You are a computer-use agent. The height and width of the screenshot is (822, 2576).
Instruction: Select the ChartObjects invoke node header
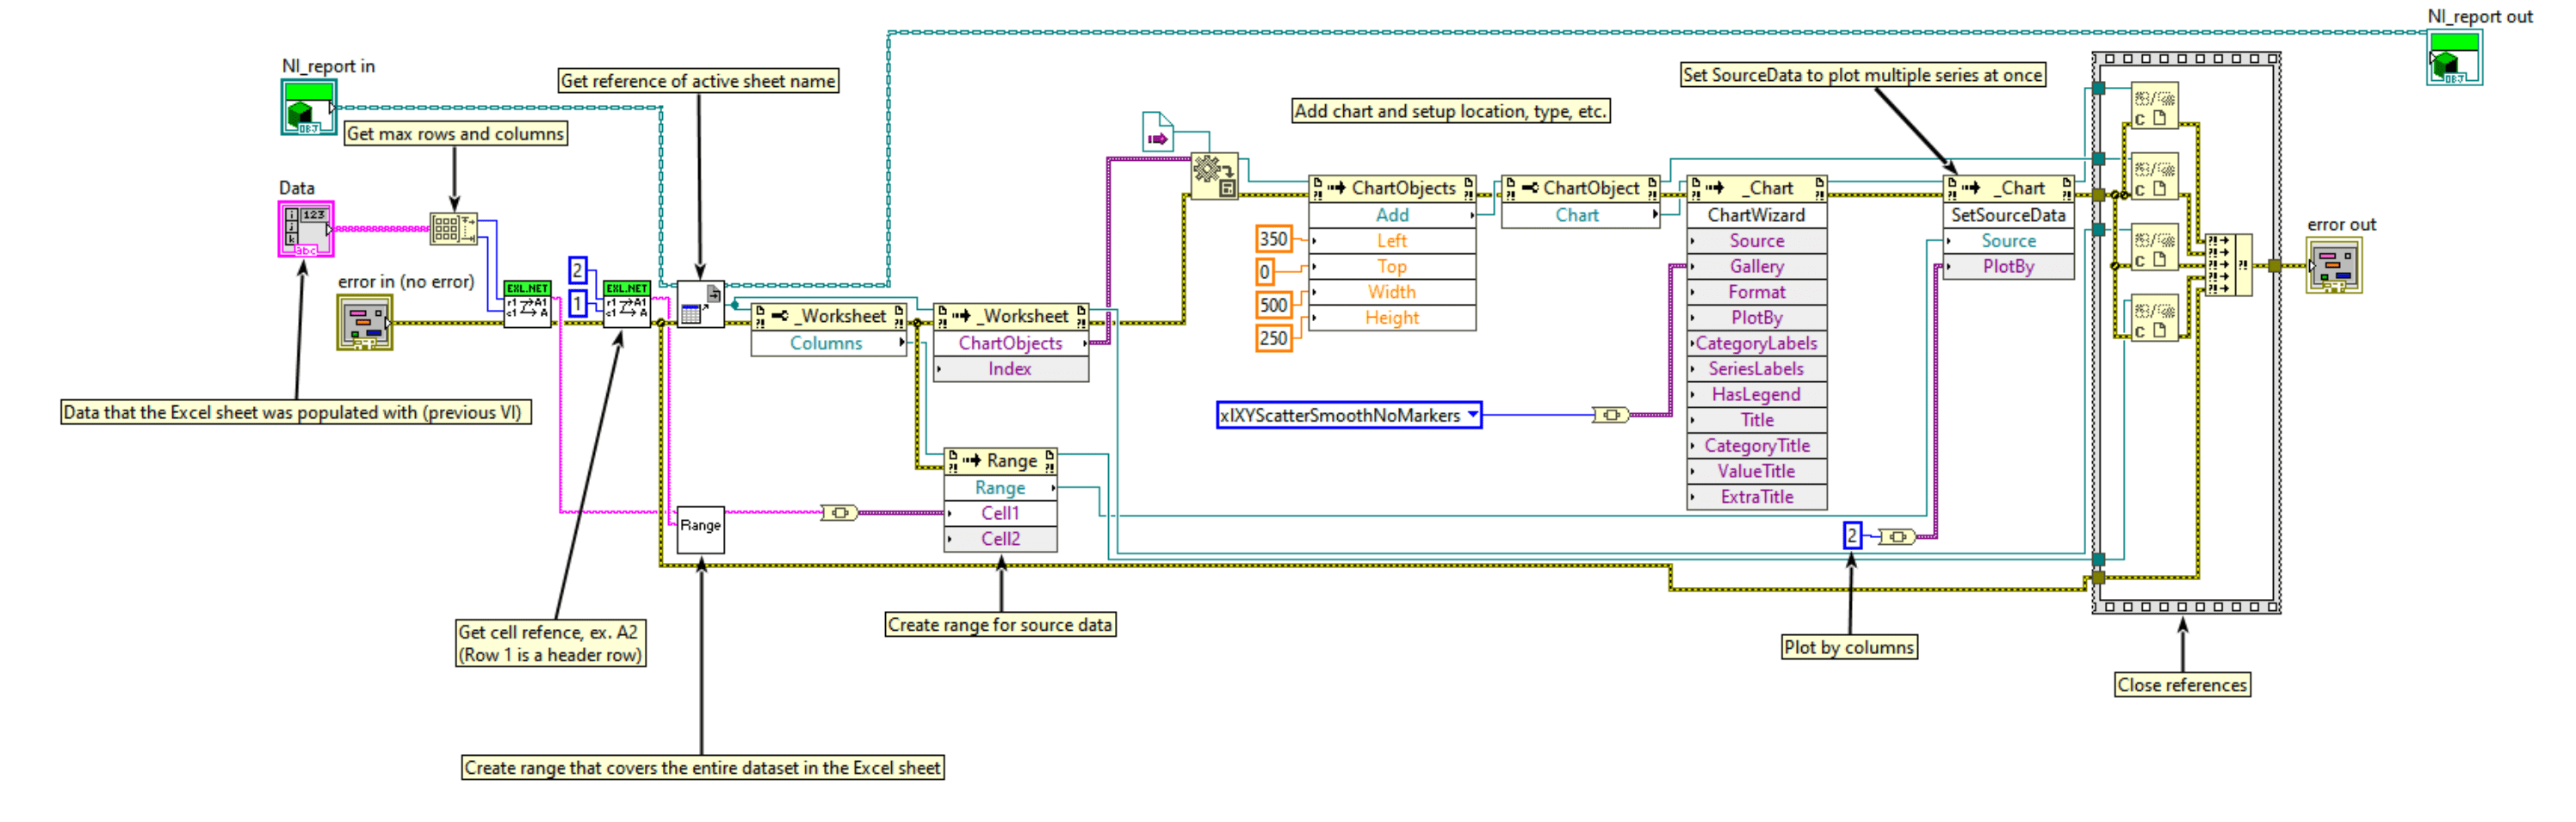(1392, 188)
